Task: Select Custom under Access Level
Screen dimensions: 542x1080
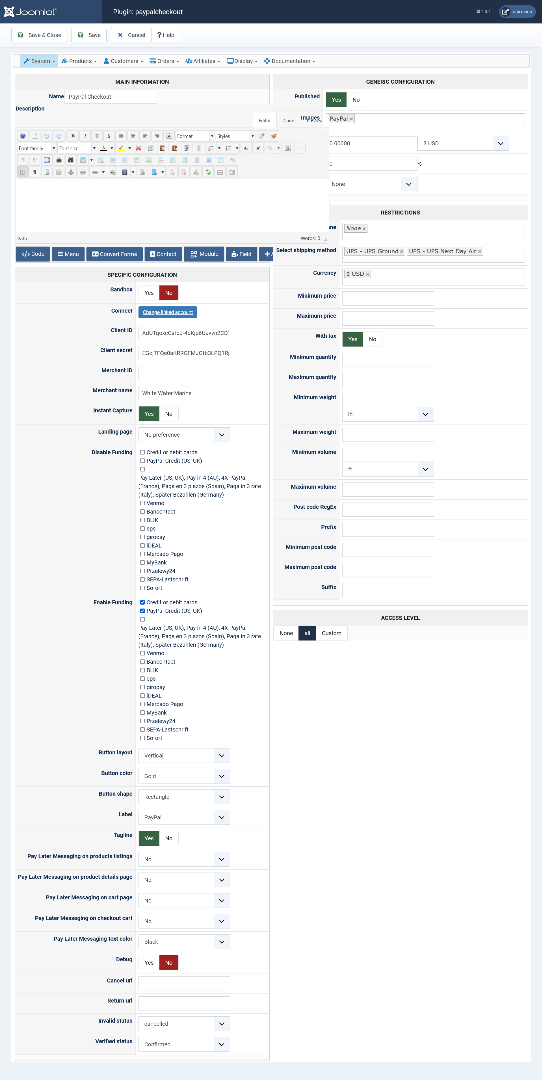Action: (332, 633)
